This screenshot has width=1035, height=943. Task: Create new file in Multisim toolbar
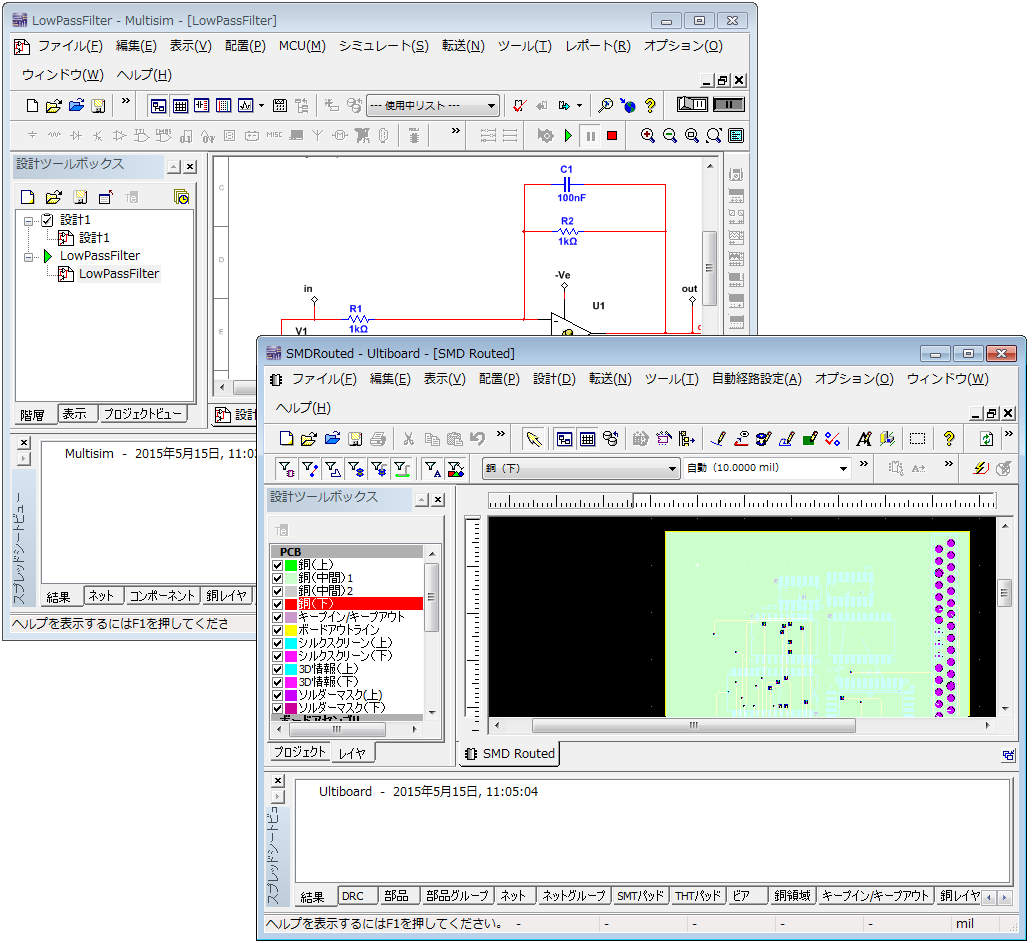[32, 106]
